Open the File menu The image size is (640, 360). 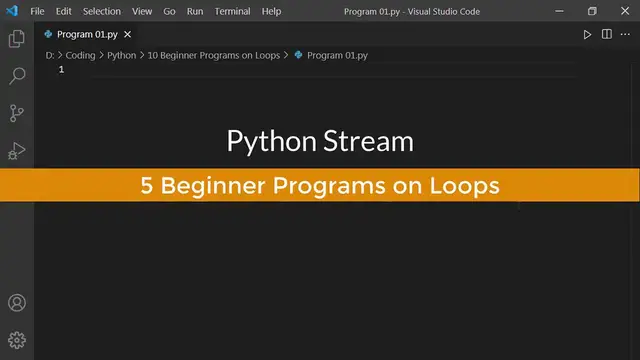[37, 11]
